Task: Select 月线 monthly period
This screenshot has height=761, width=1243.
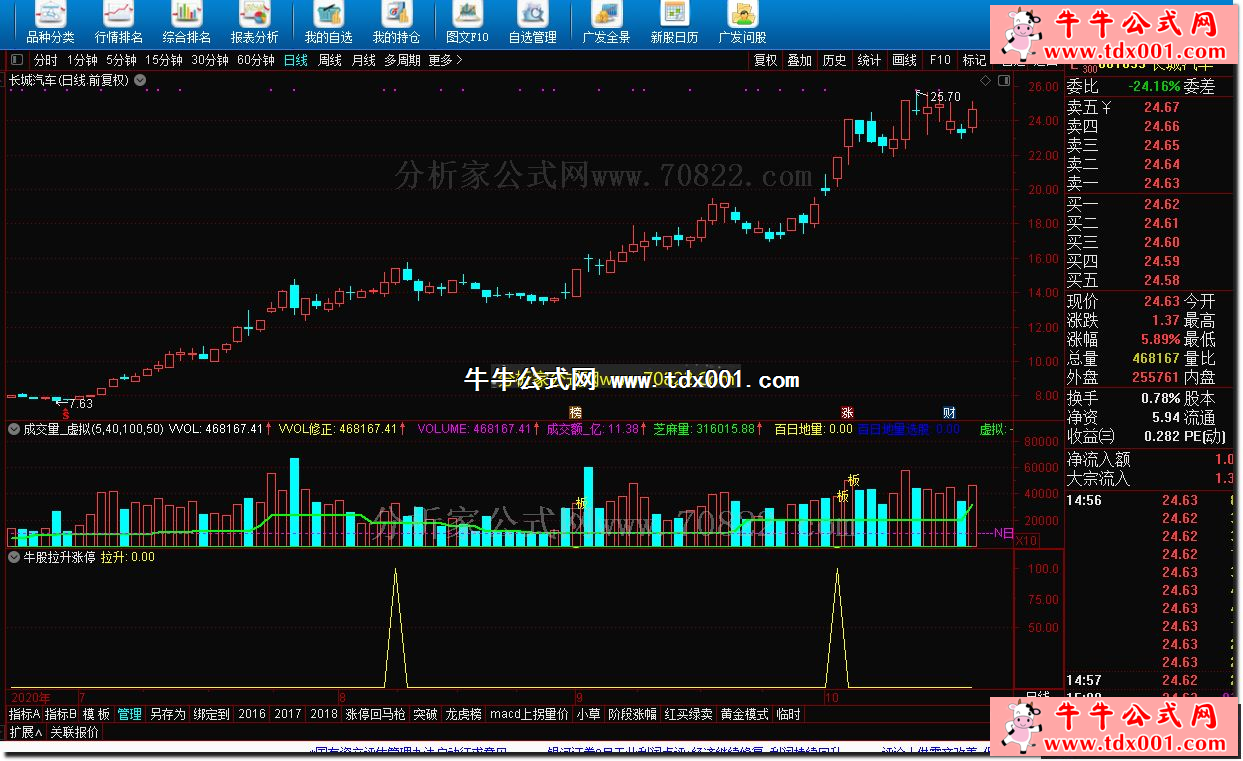Action: click(x=364, y=60)
